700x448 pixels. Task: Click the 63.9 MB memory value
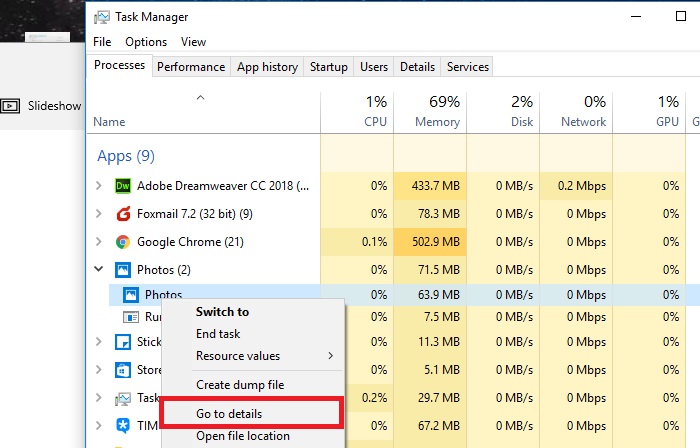438,295
